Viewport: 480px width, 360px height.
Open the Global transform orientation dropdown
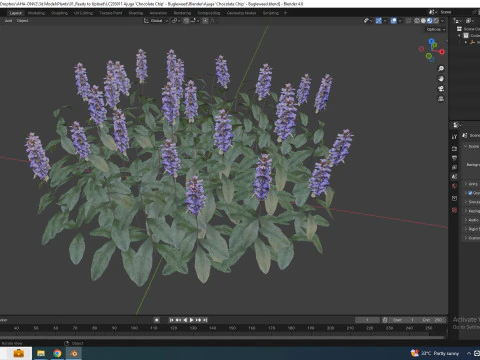pyautogui.click(x=156, y=21)
